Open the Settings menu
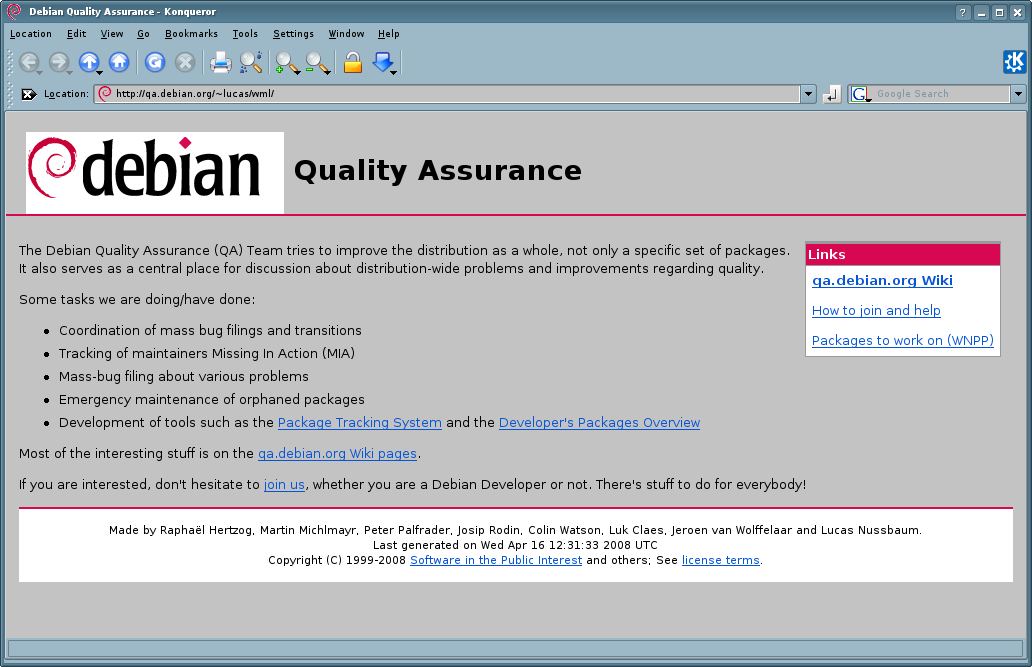 pyautogui.click(x=294, y=34)
